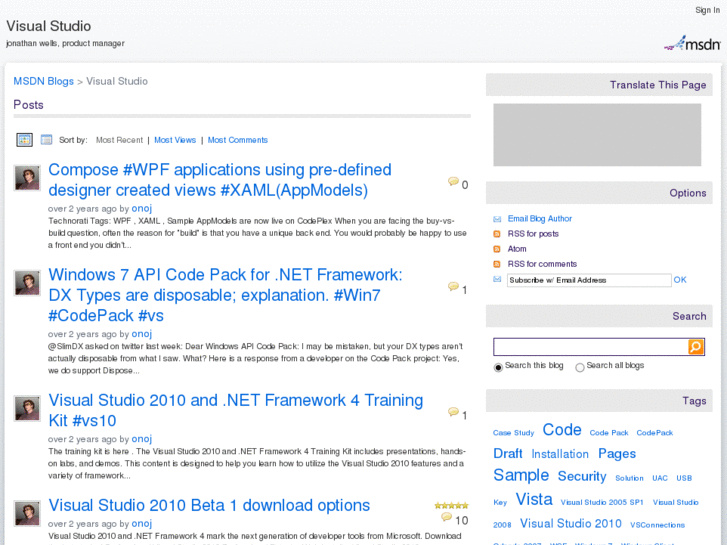
Task: Select the VSConnections tag
Action: (657, 525)
